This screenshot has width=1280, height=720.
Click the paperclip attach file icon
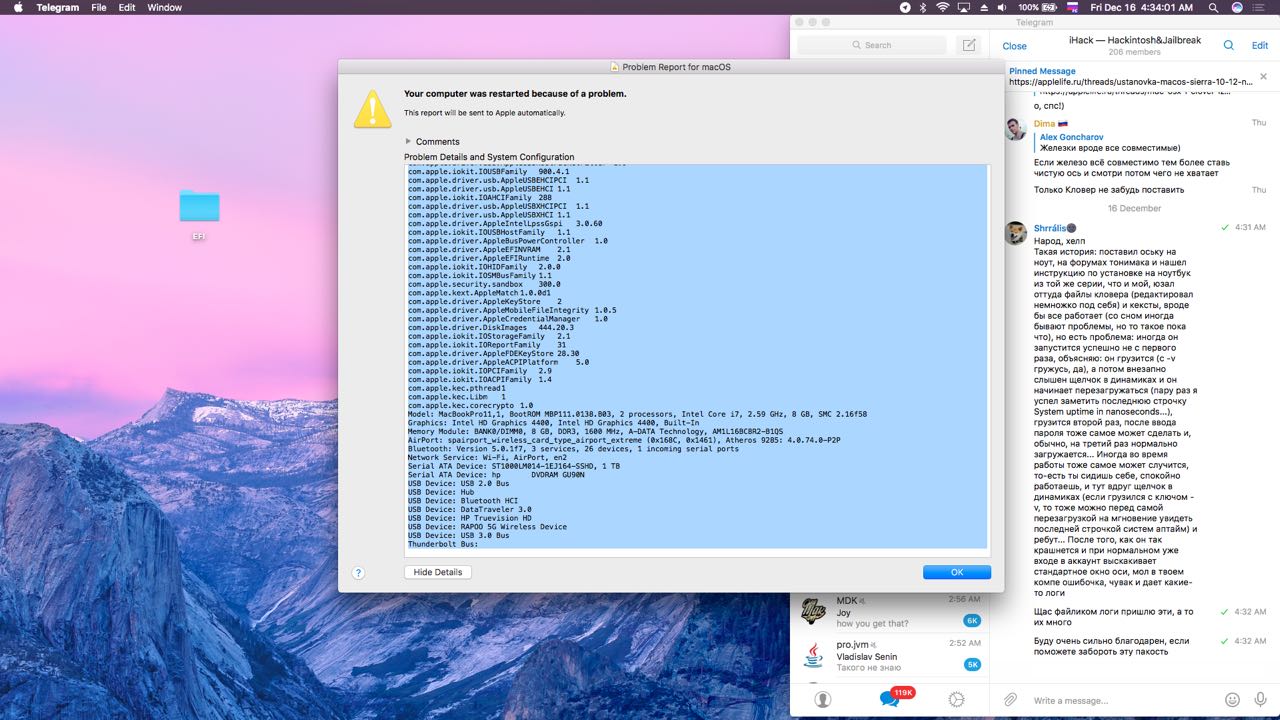(x=1011, y=699)
